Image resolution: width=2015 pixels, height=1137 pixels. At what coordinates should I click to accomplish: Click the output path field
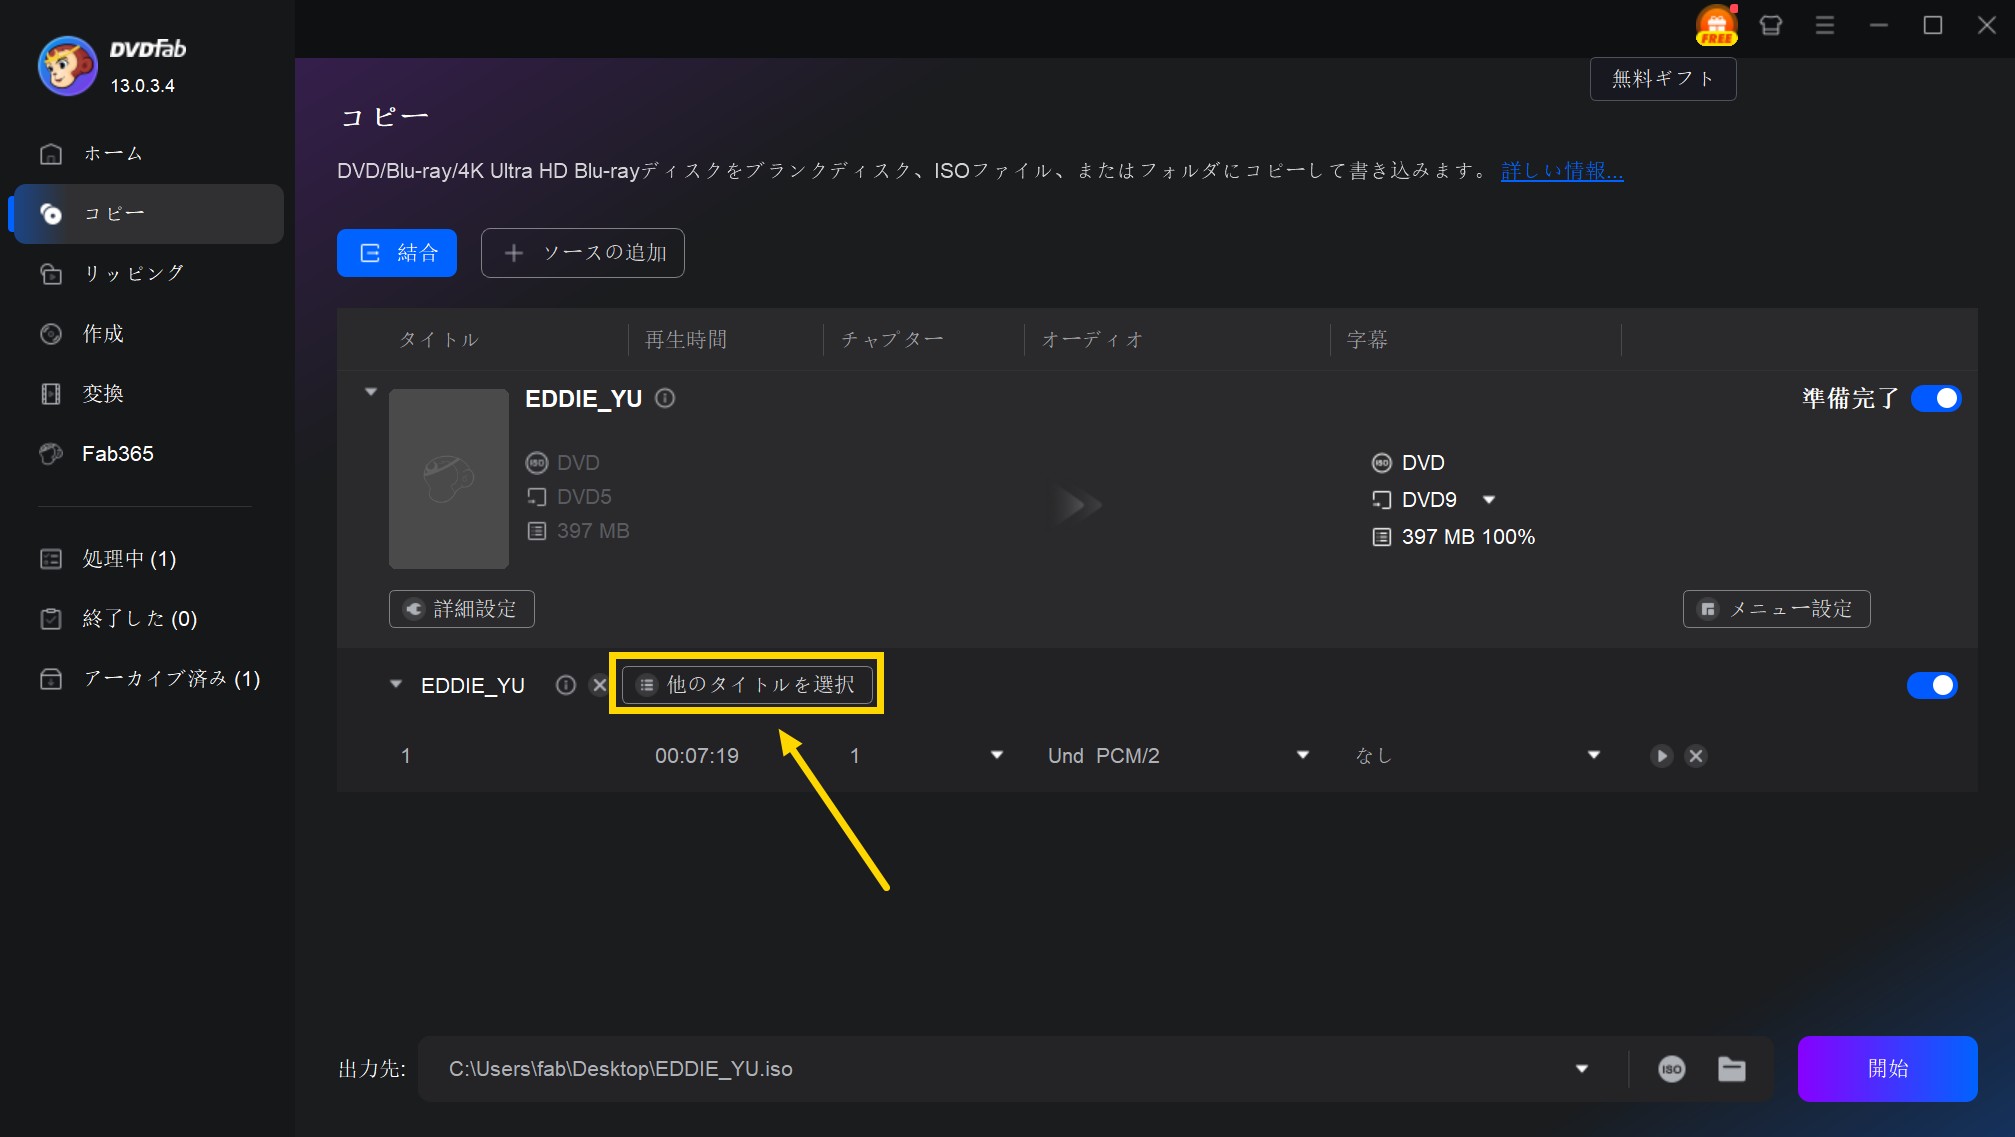(1010, 1069)
